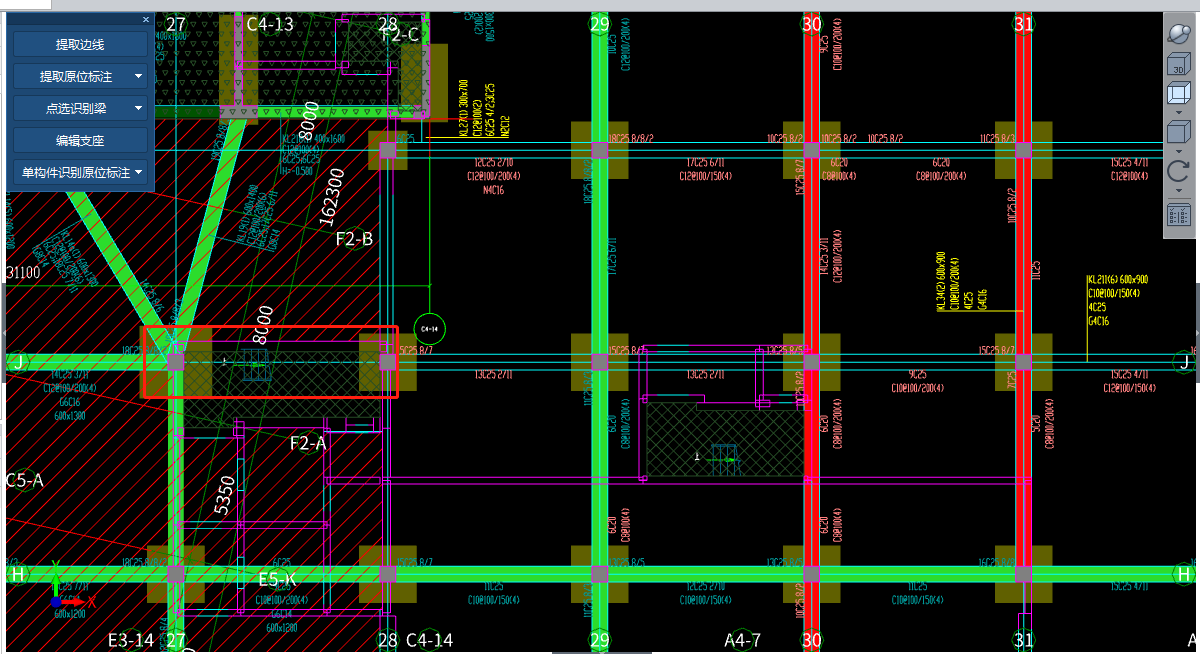Activate the dynamic orbit sphere icon

[1180, 33]
